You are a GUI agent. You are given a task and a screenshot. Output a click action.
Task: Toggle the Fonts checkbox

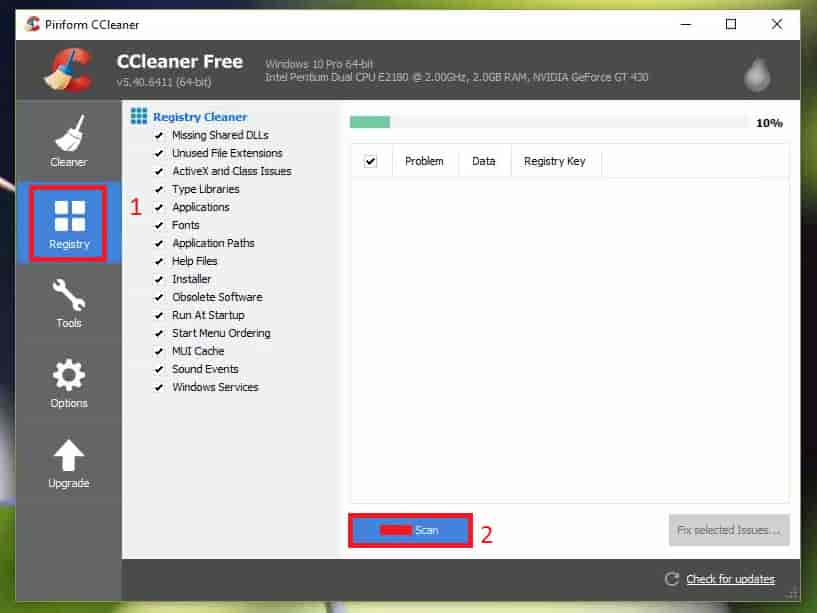(159, 226)
